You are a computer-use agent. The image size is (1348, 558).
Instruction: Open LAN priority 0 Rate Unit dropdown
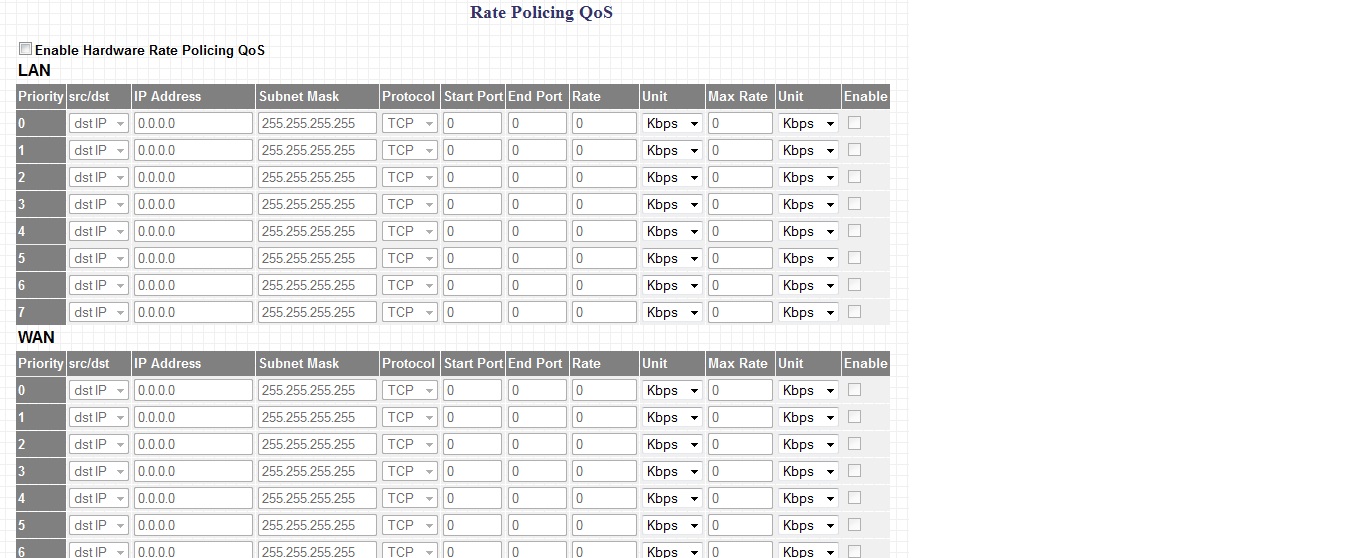(x=672, y=123)
